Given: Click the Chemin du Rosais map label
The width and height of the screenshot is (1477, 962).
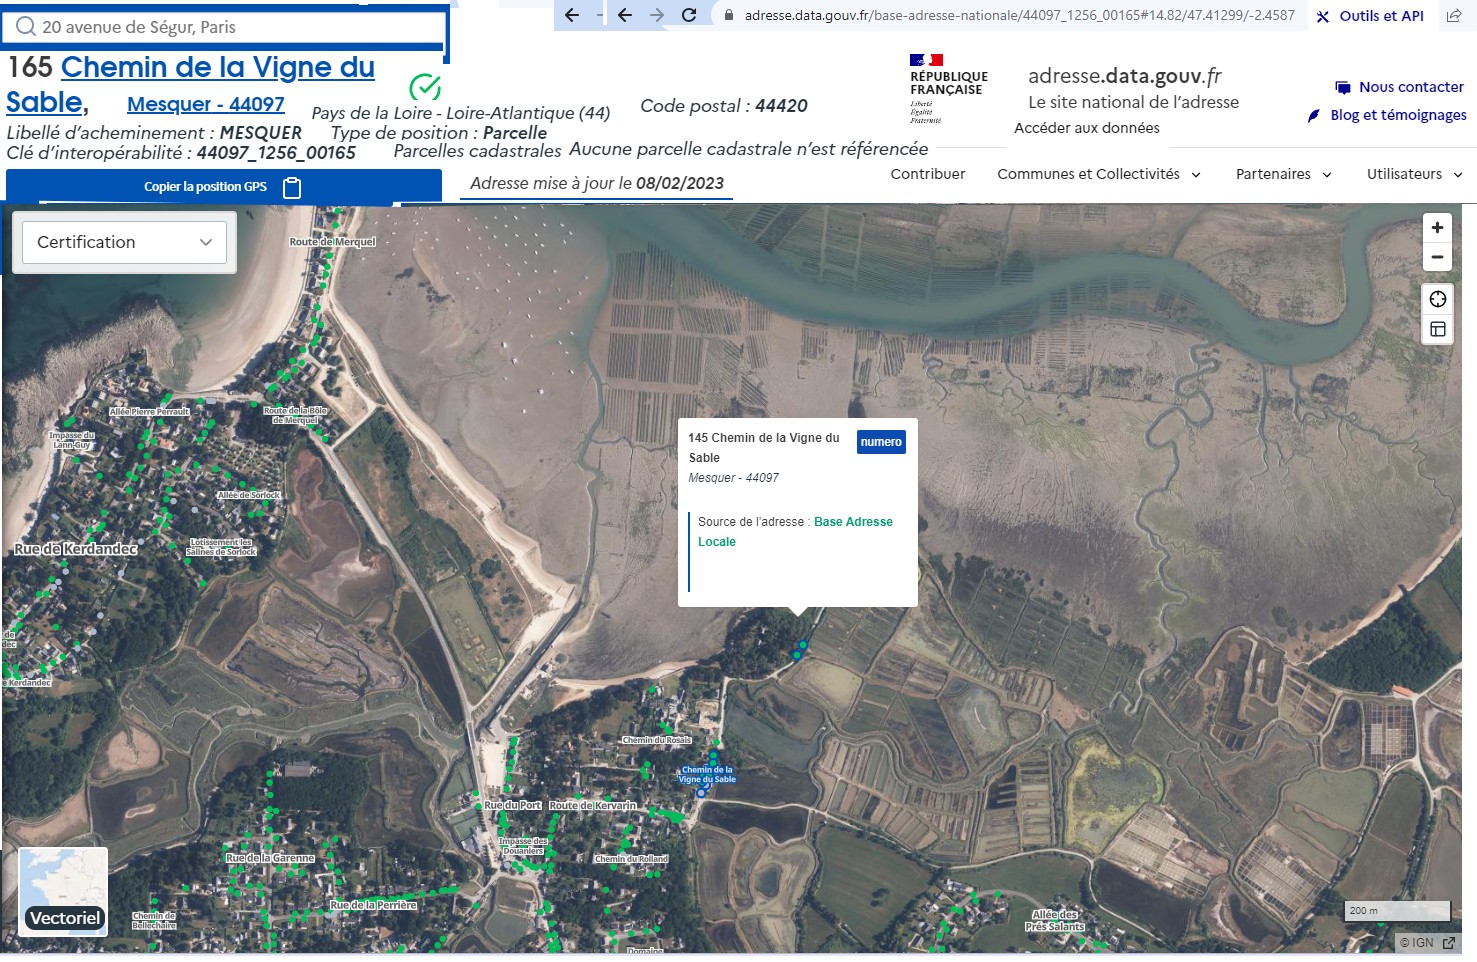Looking at the screenshot, I should (657, 740).
